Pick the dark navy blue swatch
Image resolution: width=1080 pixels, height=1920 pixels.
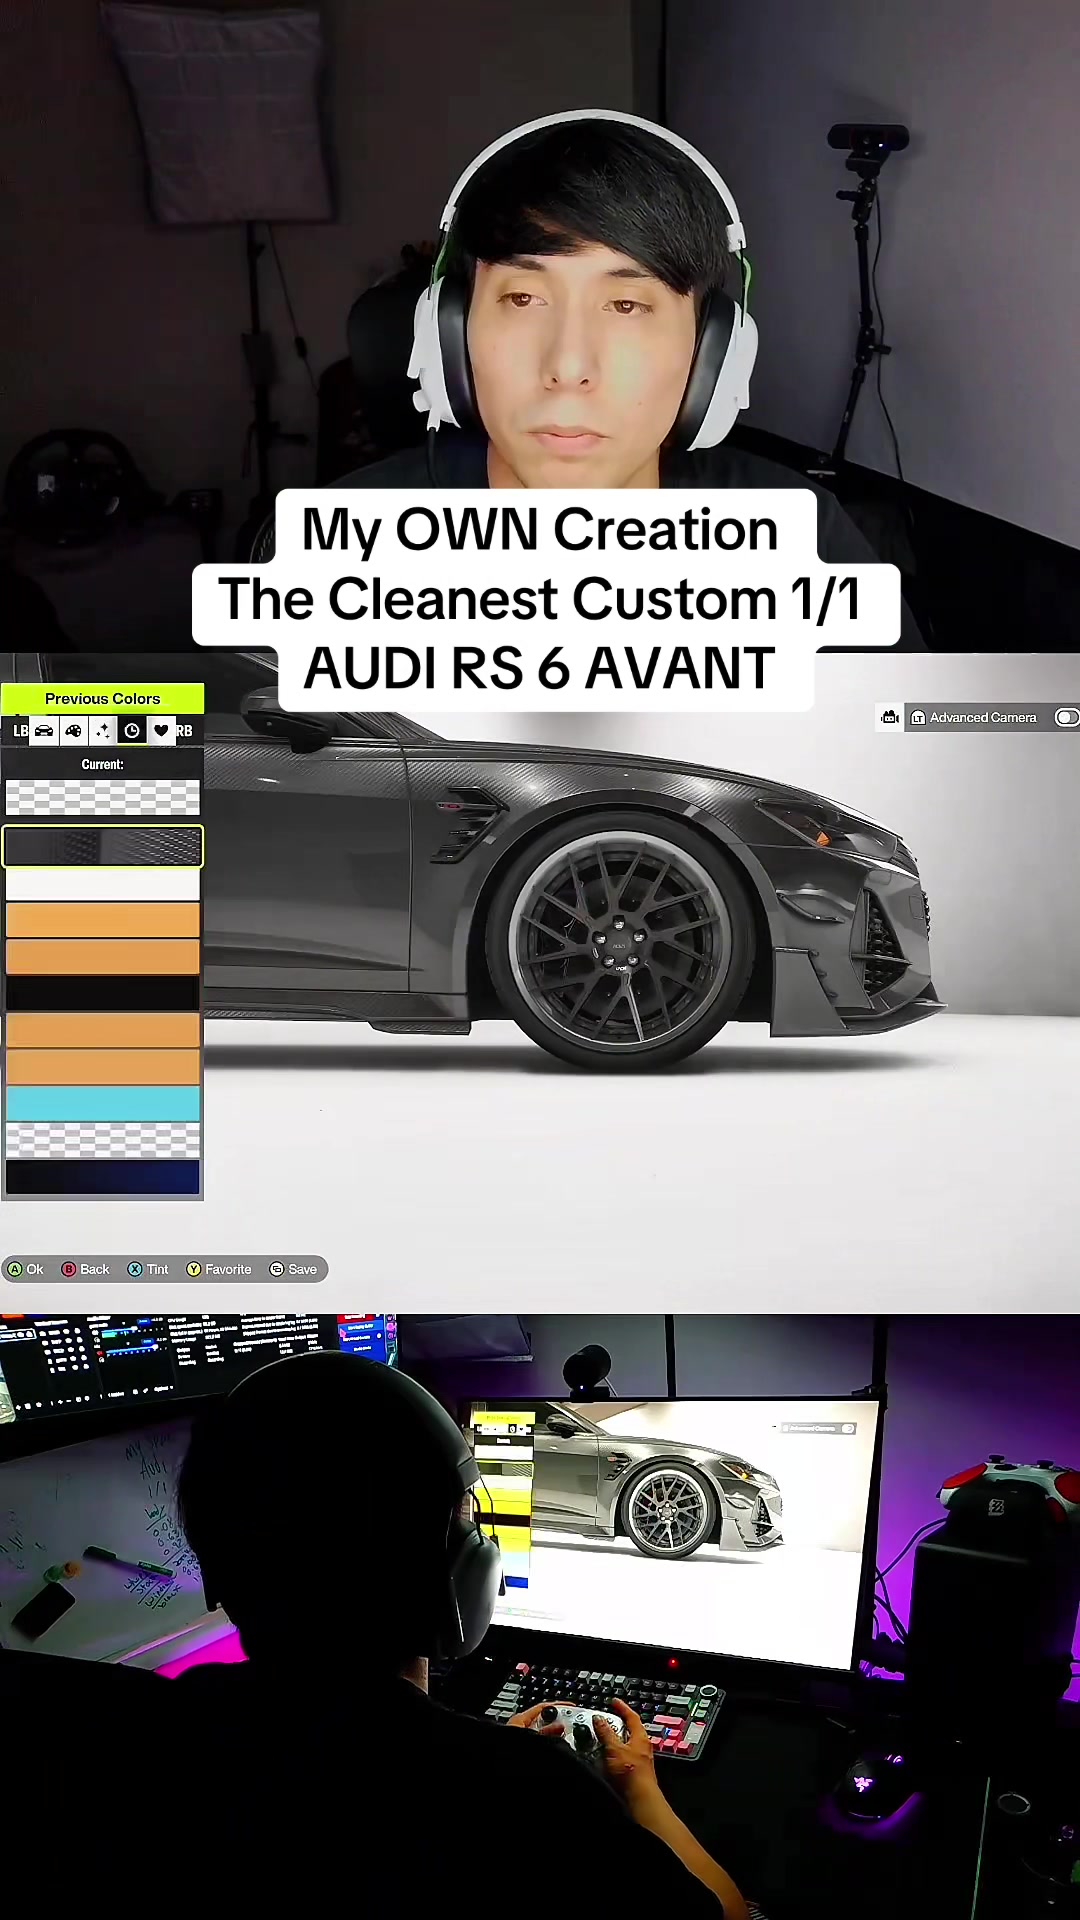(x=103, y=1177)
